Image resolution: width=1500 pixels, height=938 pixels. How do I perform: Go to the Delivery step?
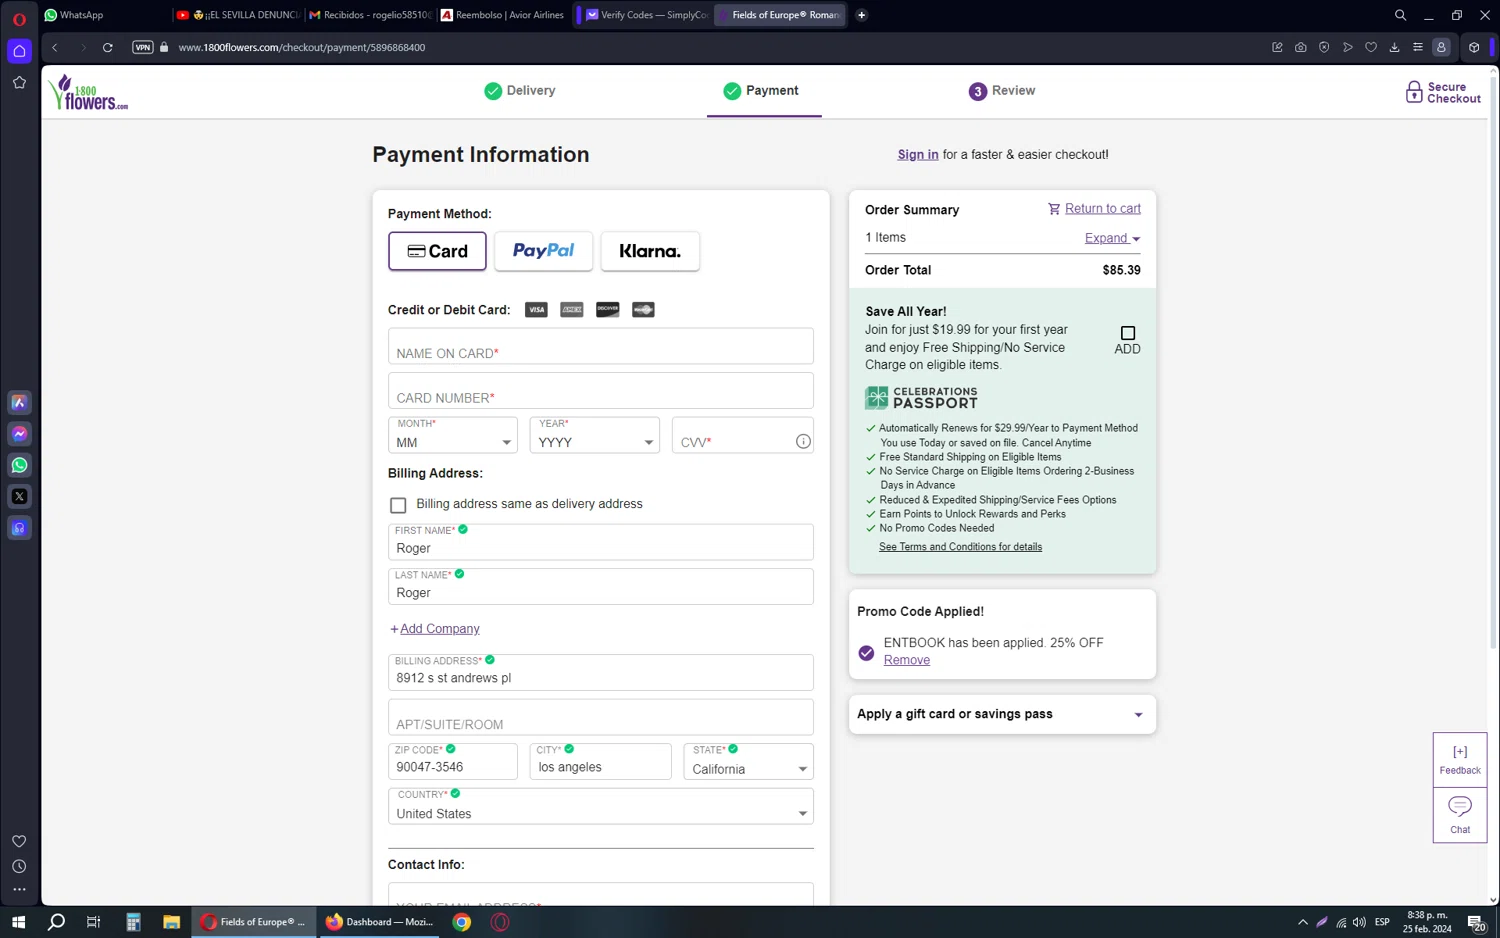[x=520, y=91]
